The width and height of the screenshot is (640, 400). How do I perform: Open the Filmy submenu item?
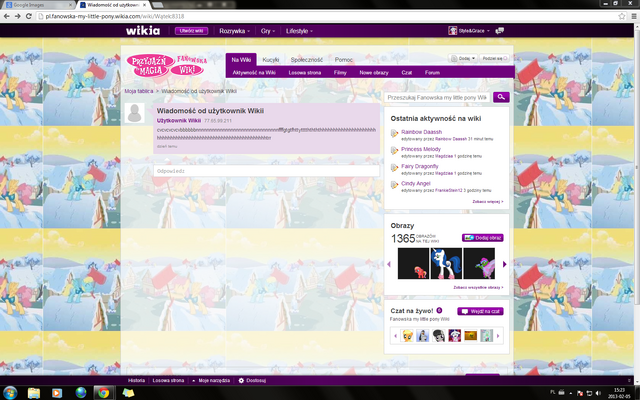tap(340, 73)
